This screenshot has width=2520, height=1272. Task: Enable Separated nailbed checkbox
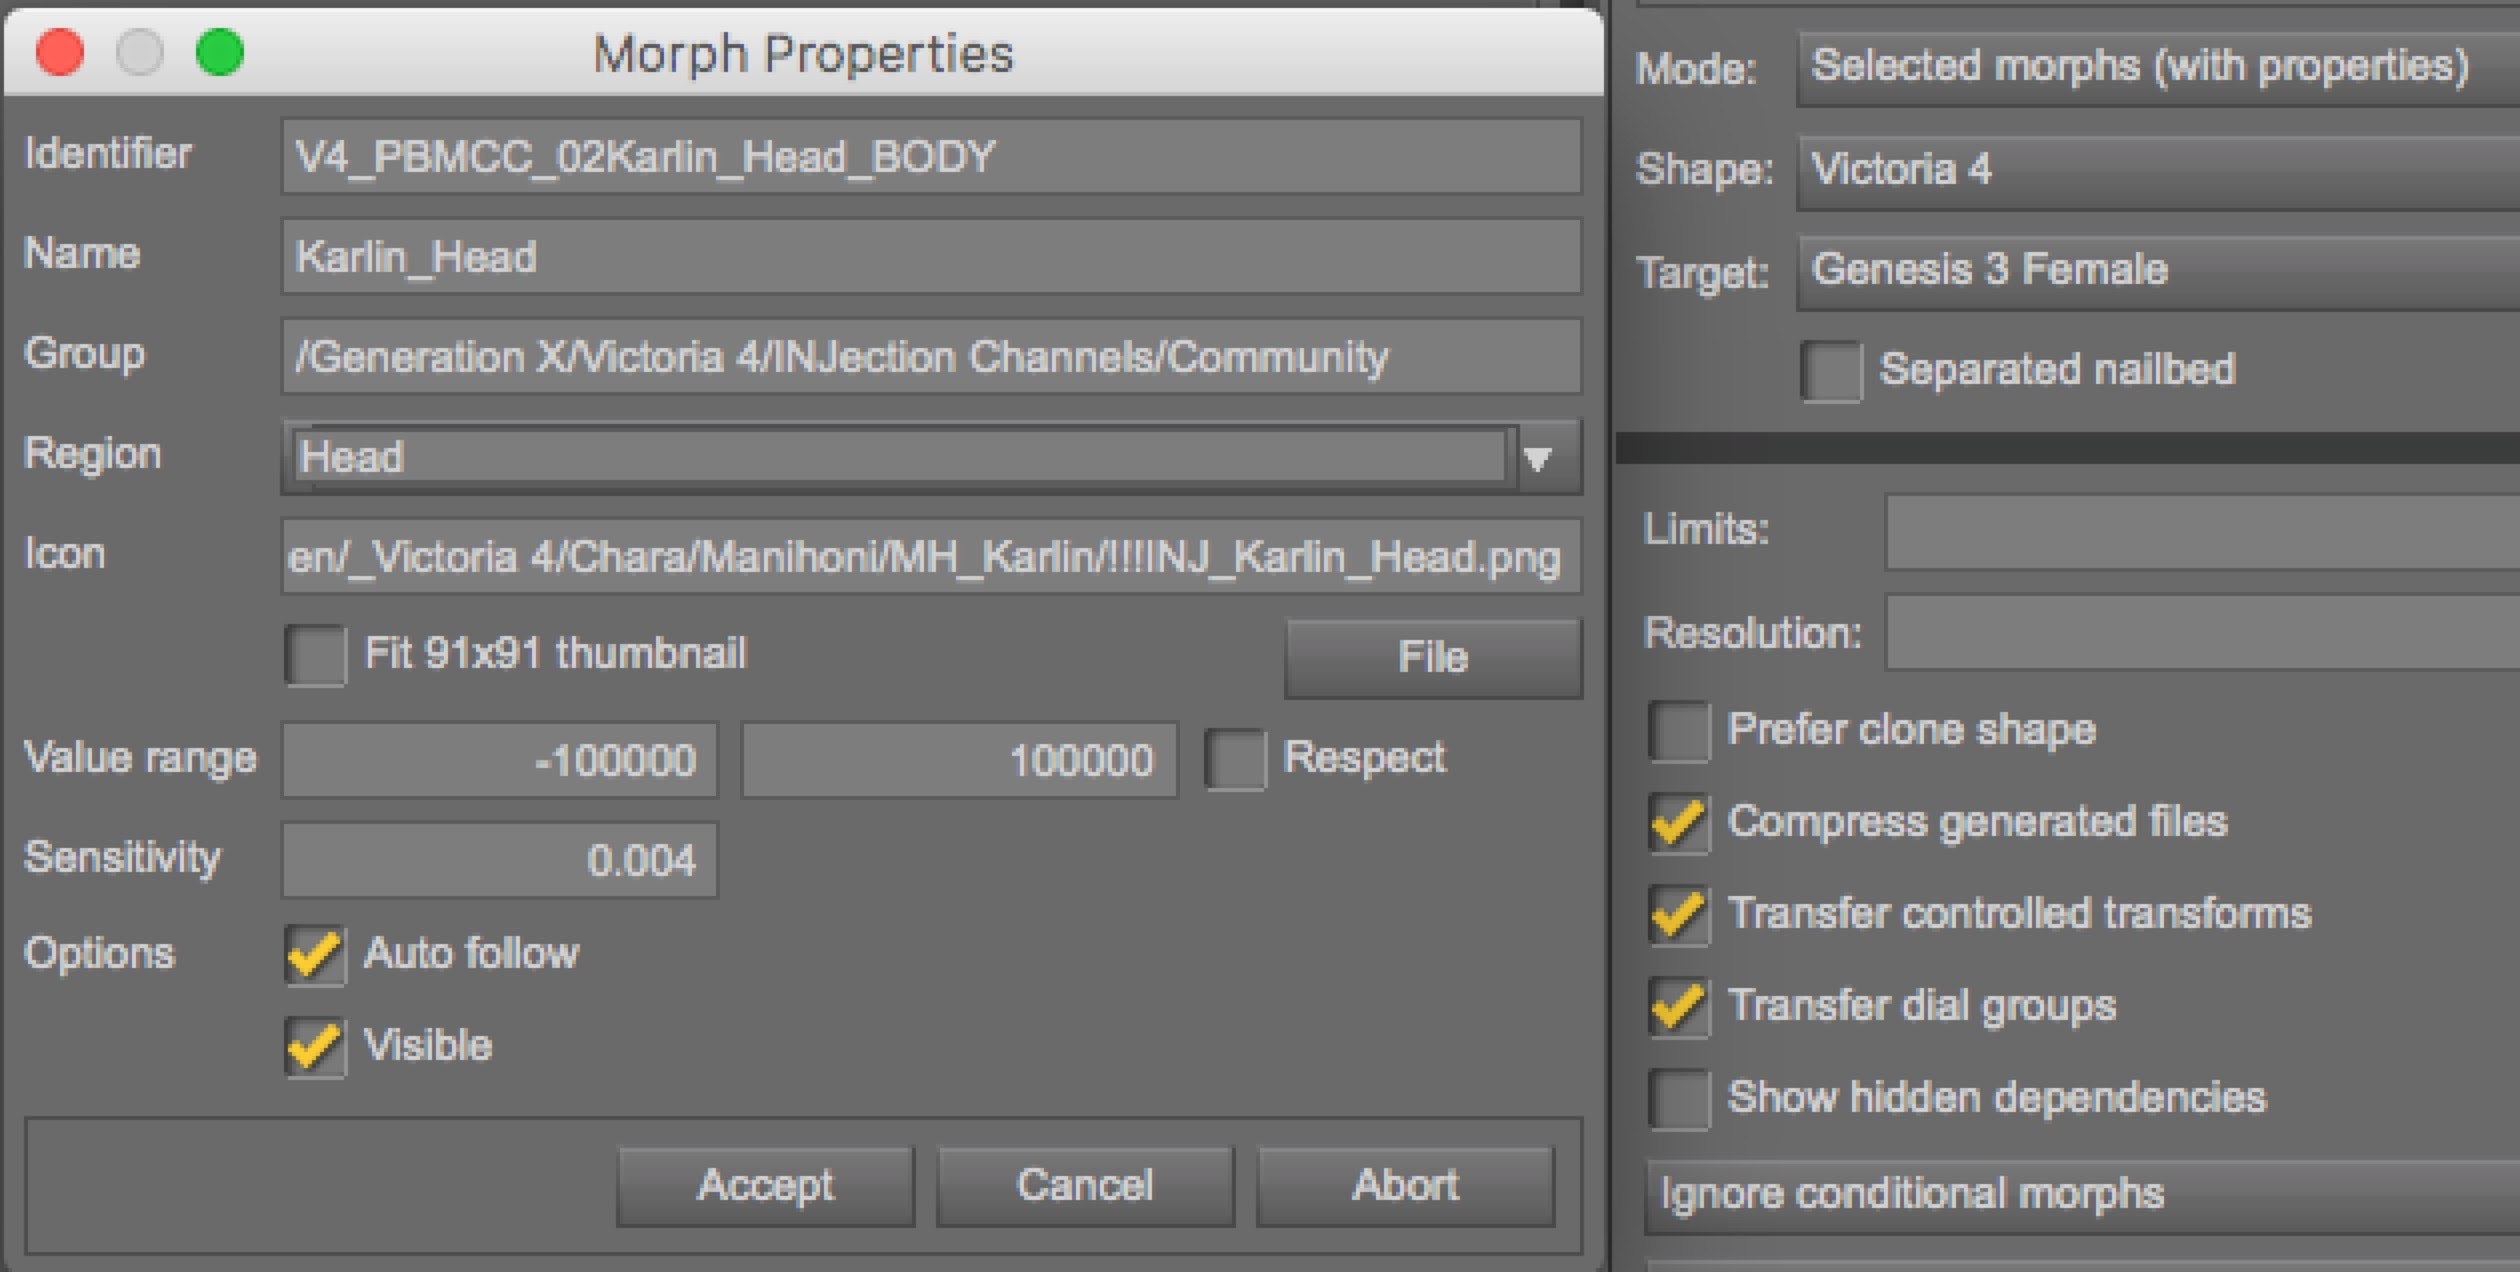point(1830,371)
